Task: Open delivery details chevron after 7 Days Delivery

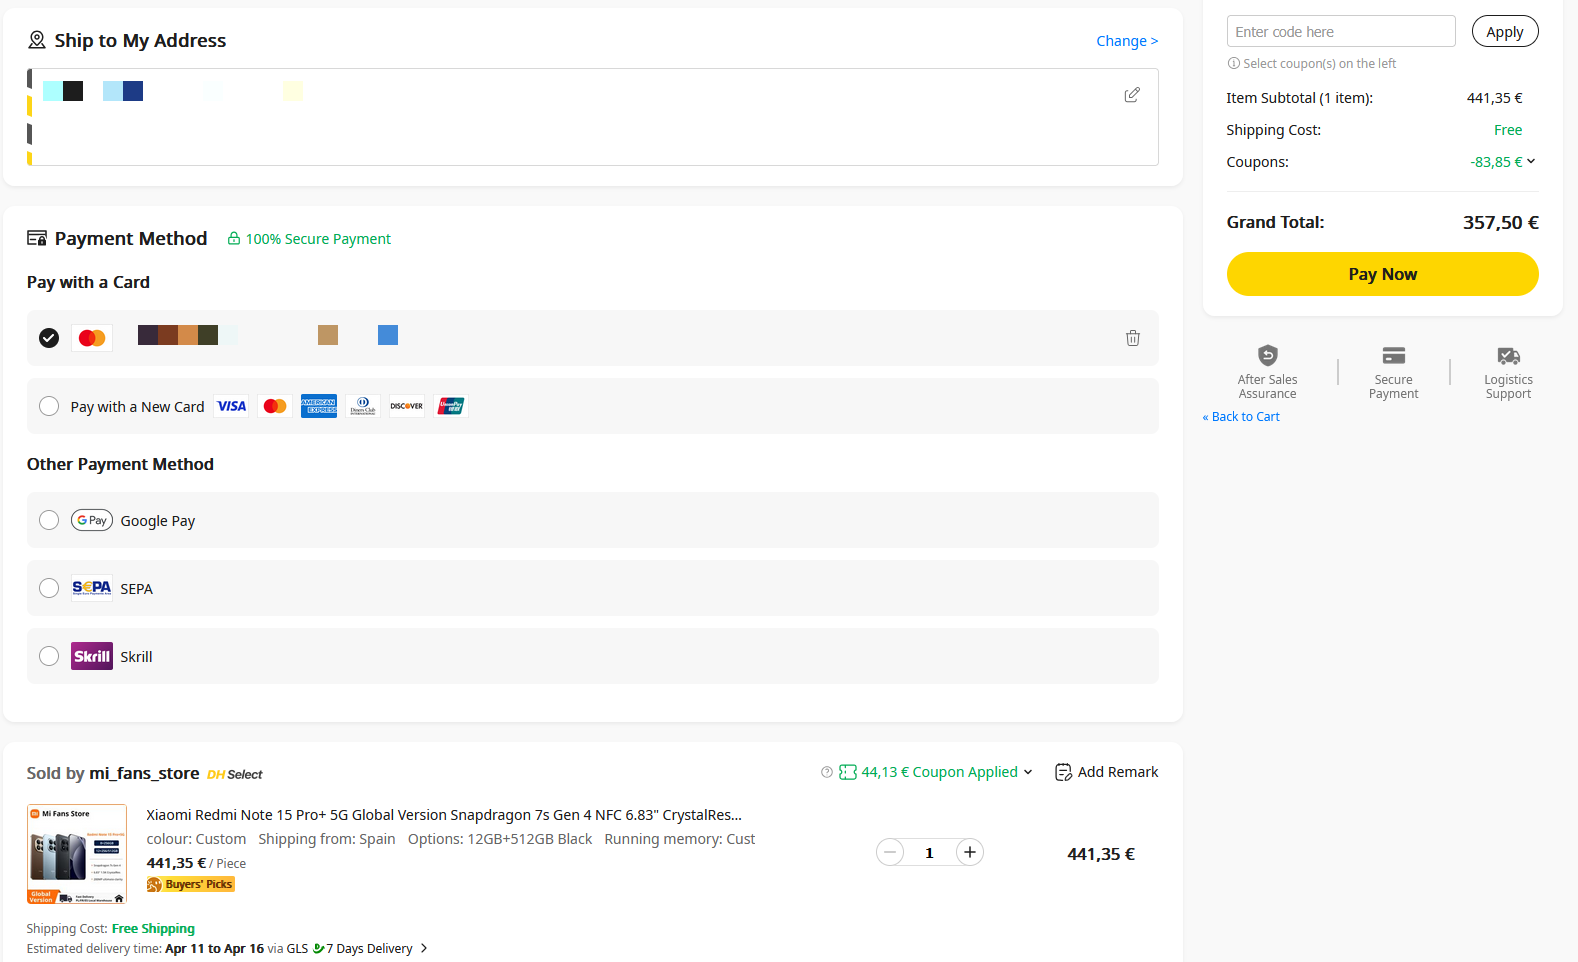Action: (x=424, y=948)
